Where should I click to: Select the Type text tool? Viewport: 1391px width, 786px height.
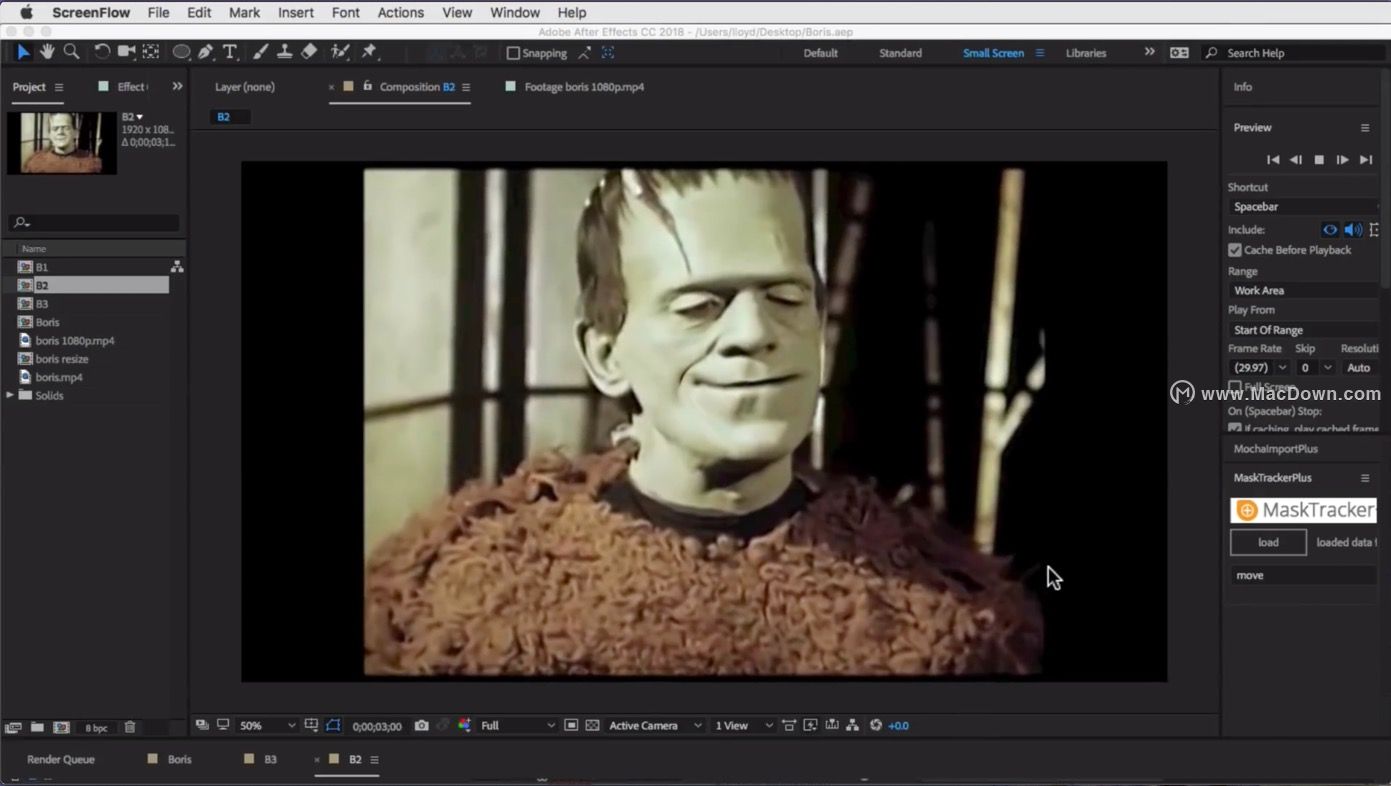230,52
